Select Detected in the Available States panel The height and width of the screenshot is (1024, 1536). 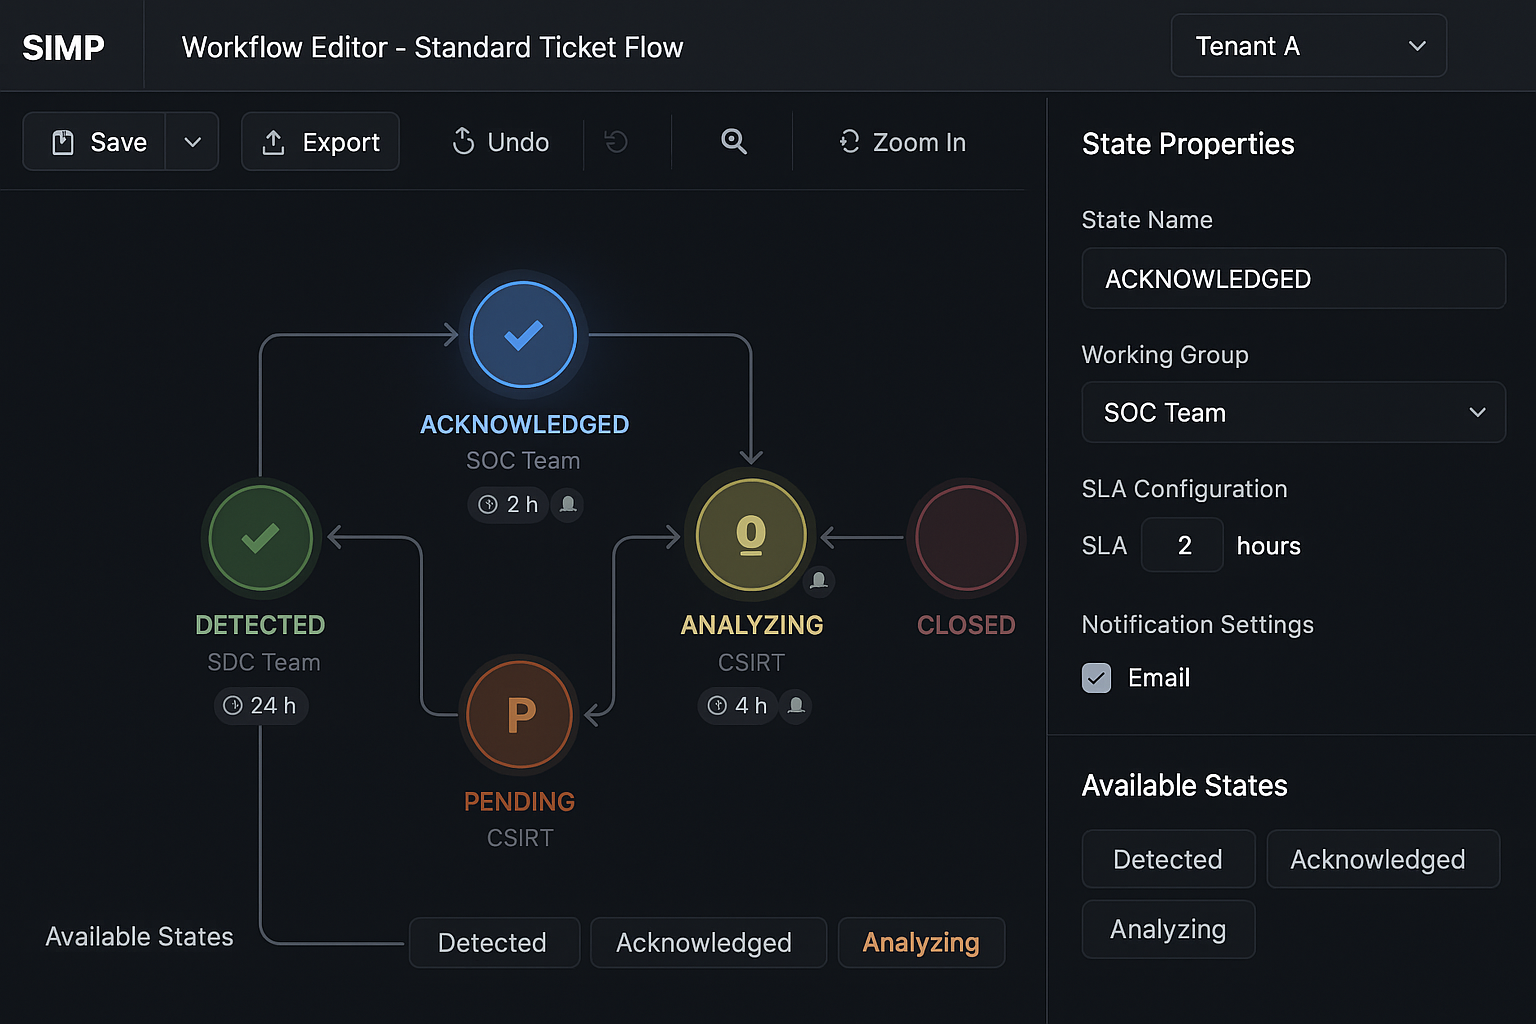[x=1168, y=858]
